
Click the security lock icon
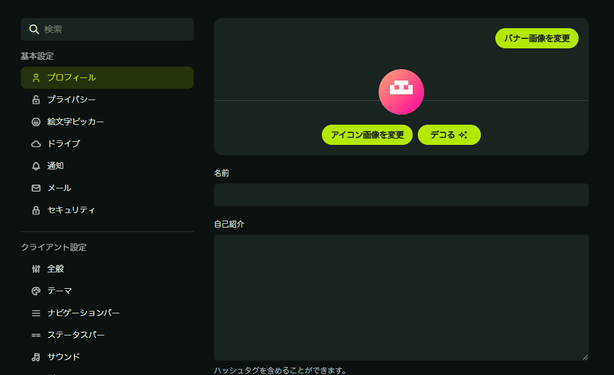(x=36, y=210)
